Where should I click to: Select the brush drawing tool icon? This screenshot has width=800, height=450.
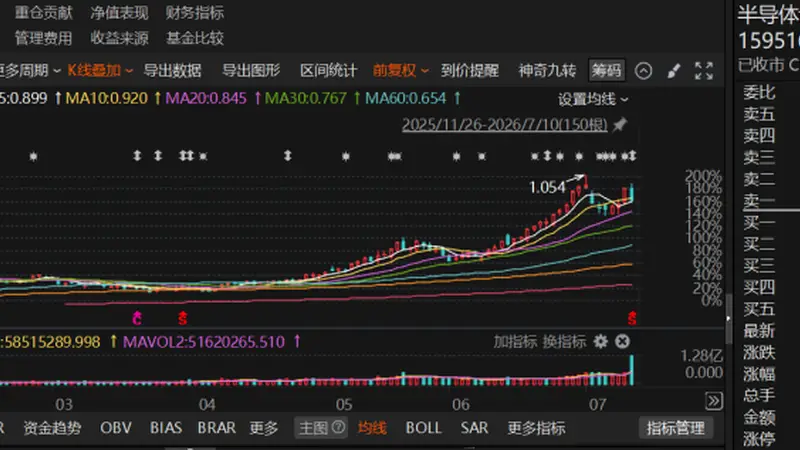coord(673,71)
